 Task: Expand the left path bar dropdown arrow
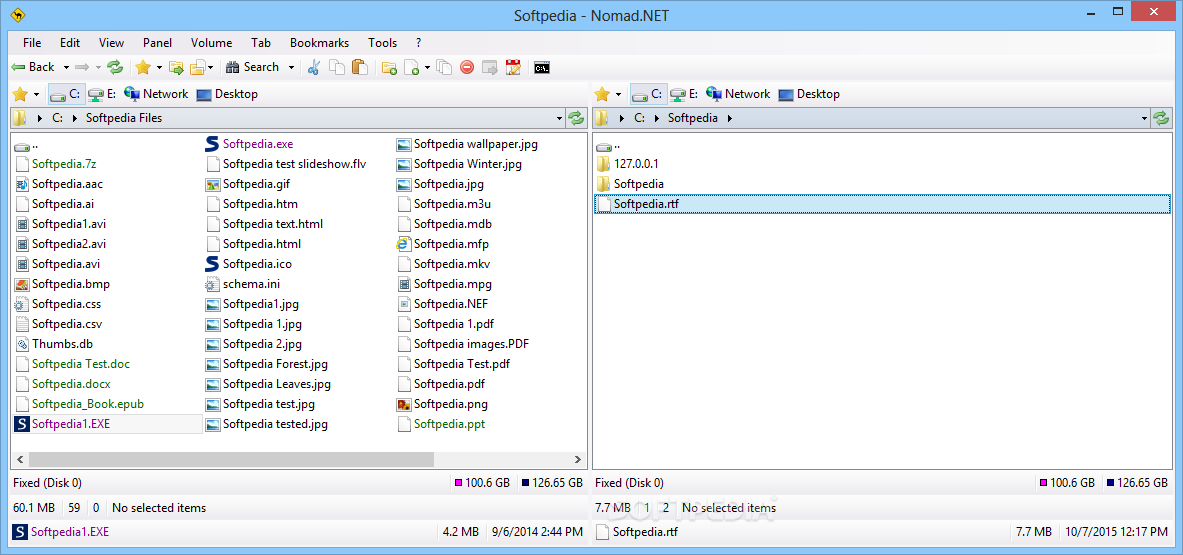[x=560, y=118]
